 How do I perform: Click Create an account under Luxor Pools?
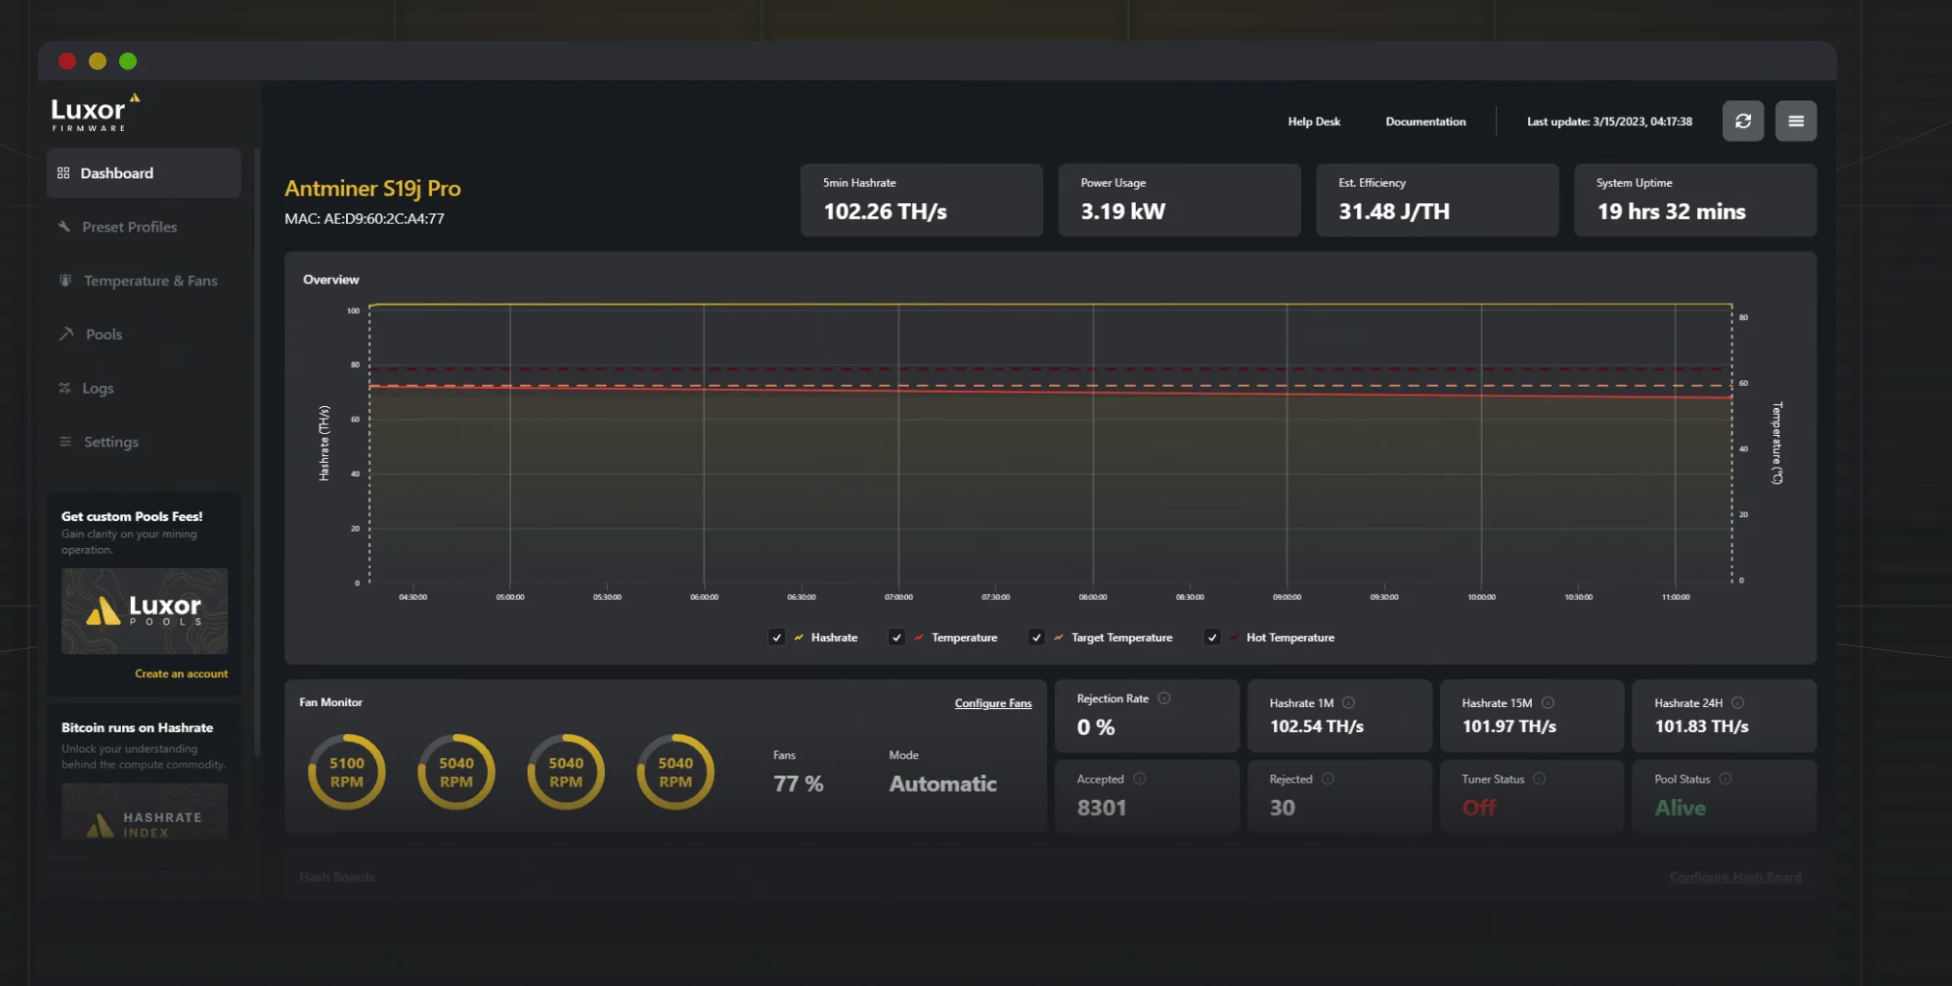coord(181,673)
